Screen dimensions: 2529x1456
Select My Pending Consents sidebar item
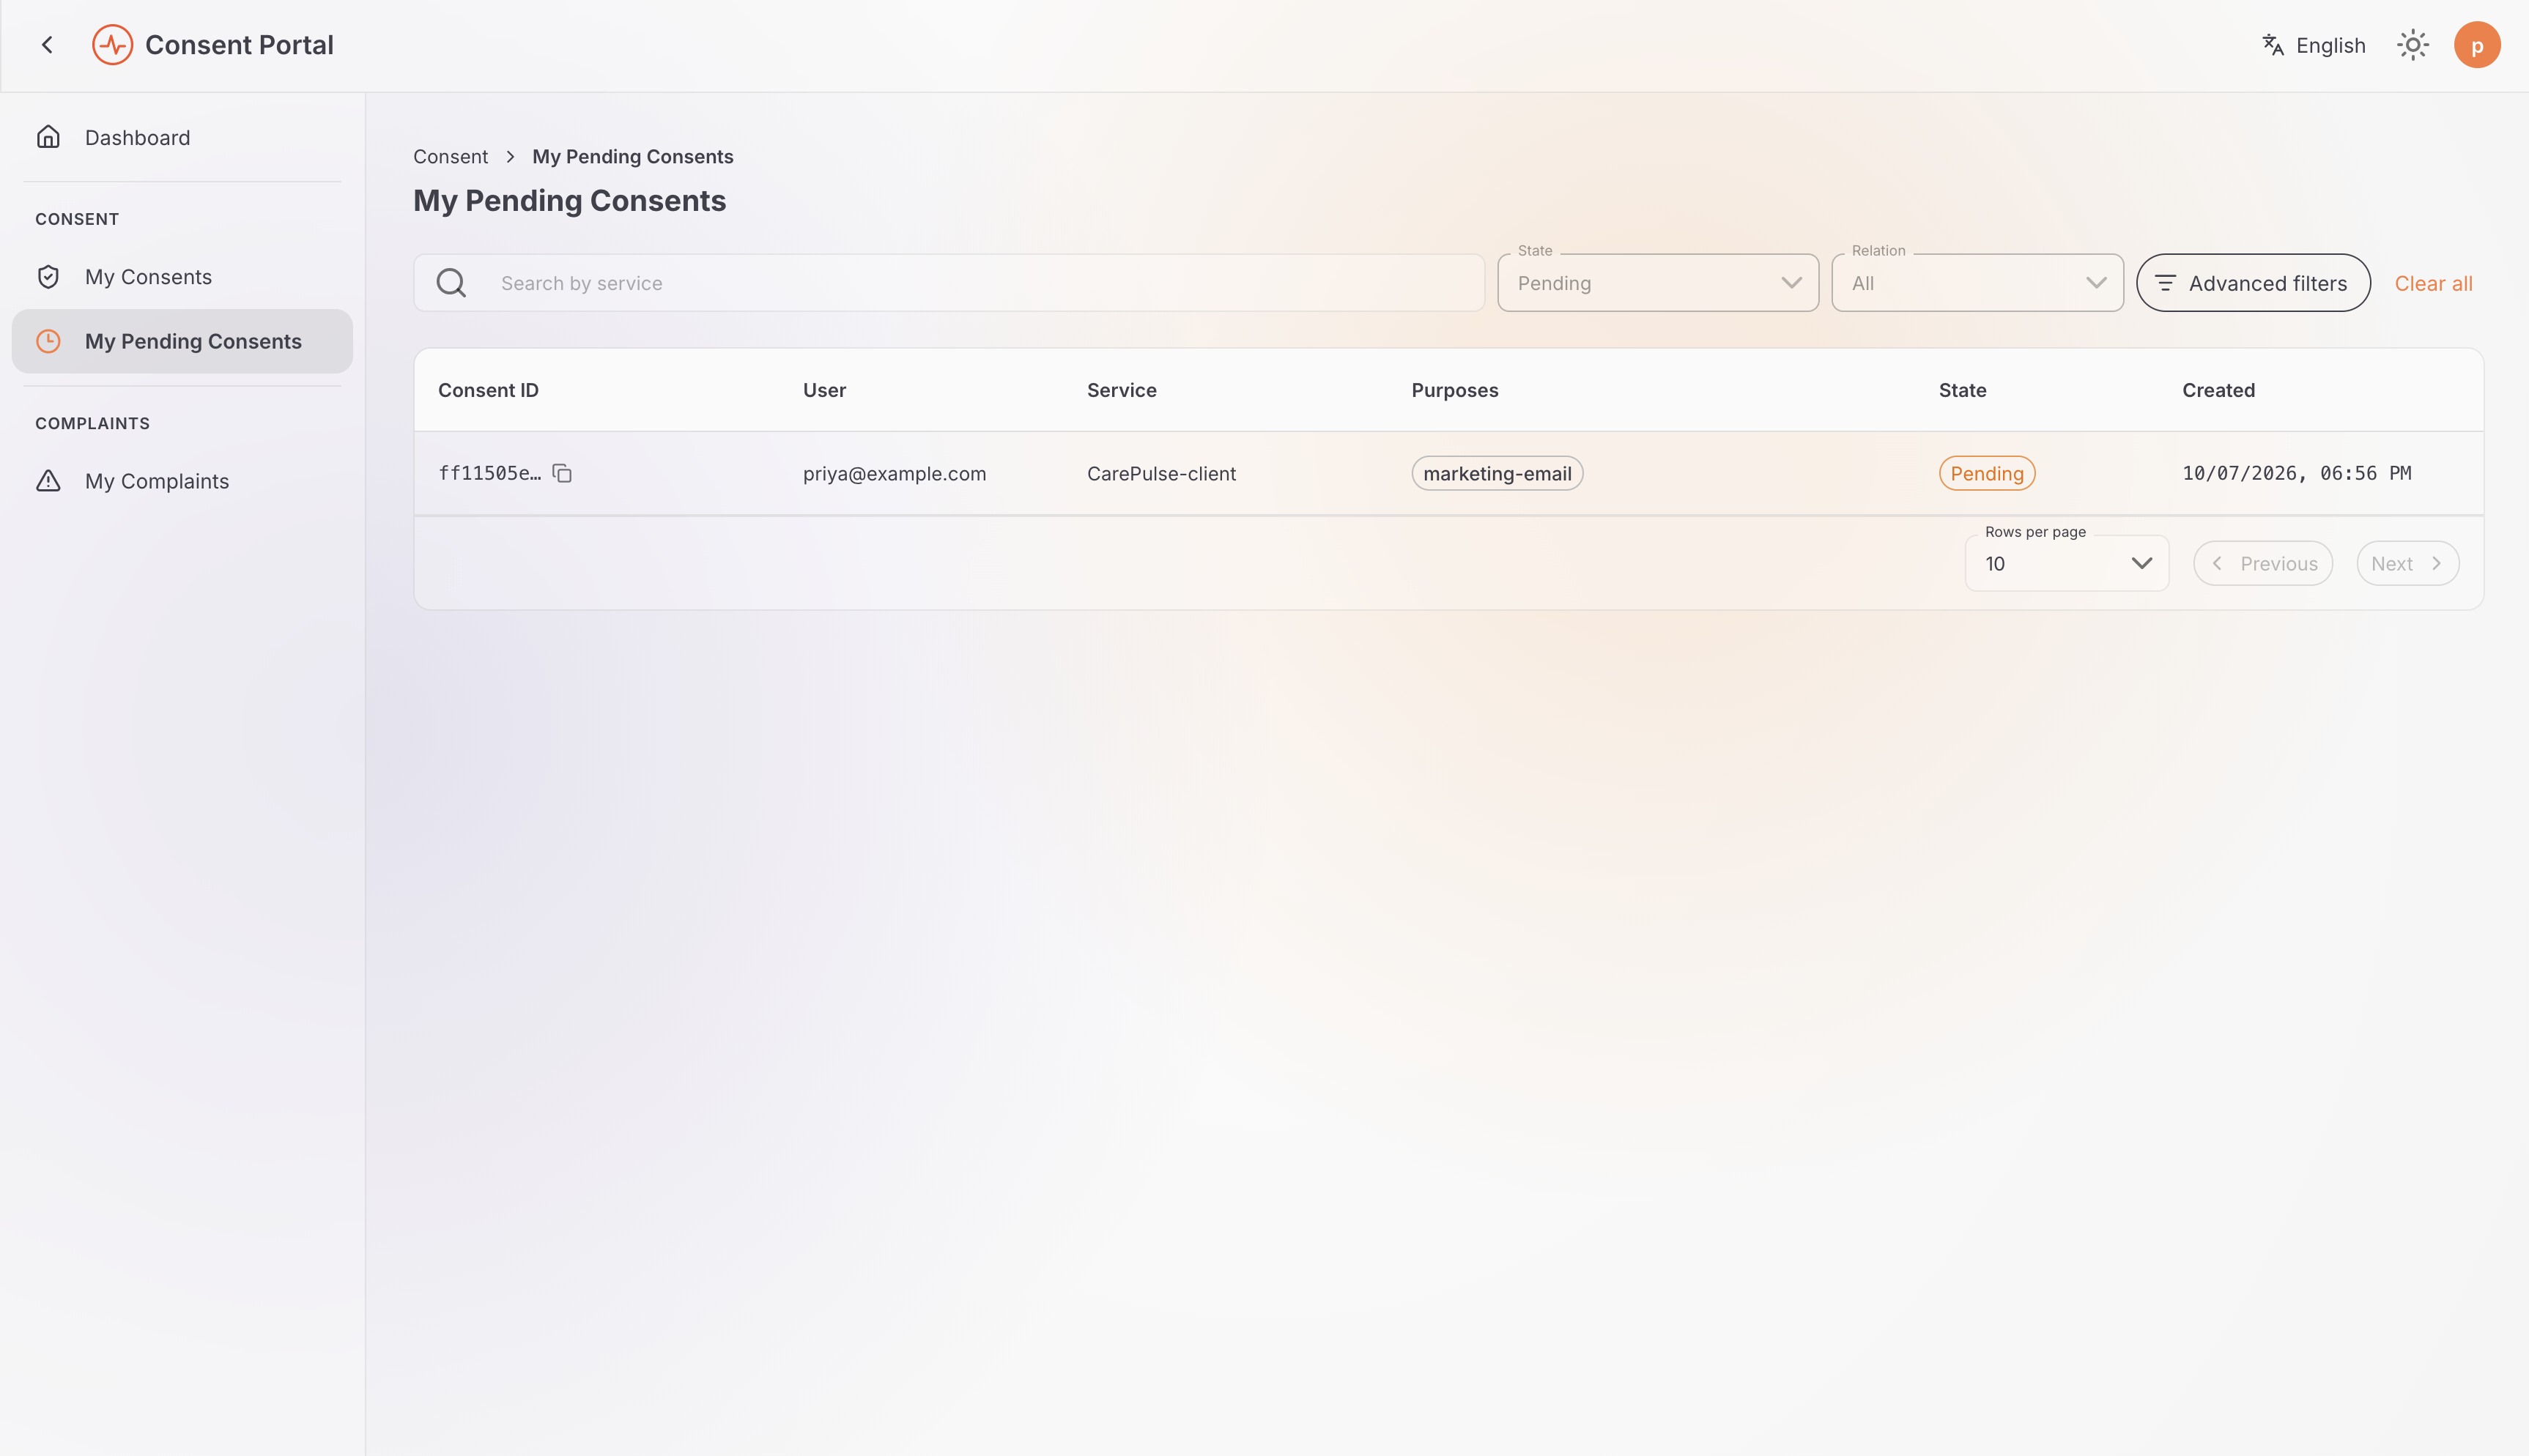[x=182, y=341]
